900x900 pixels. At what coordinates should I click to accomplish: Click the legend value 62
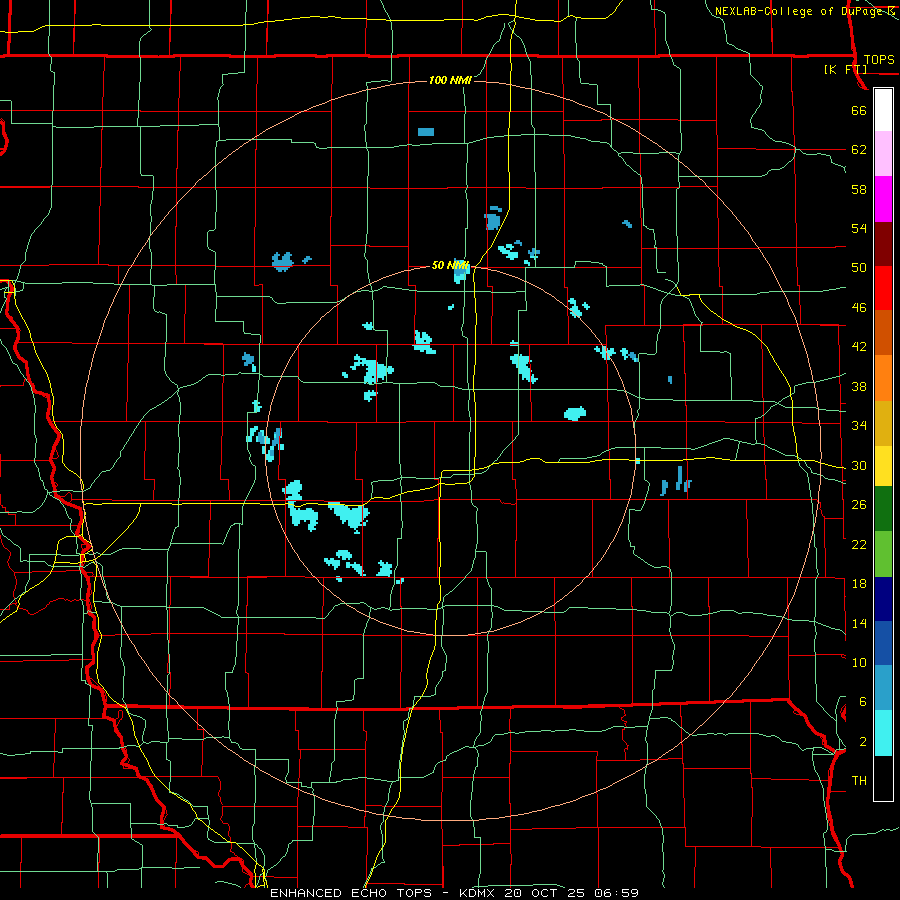coord(859,150)
